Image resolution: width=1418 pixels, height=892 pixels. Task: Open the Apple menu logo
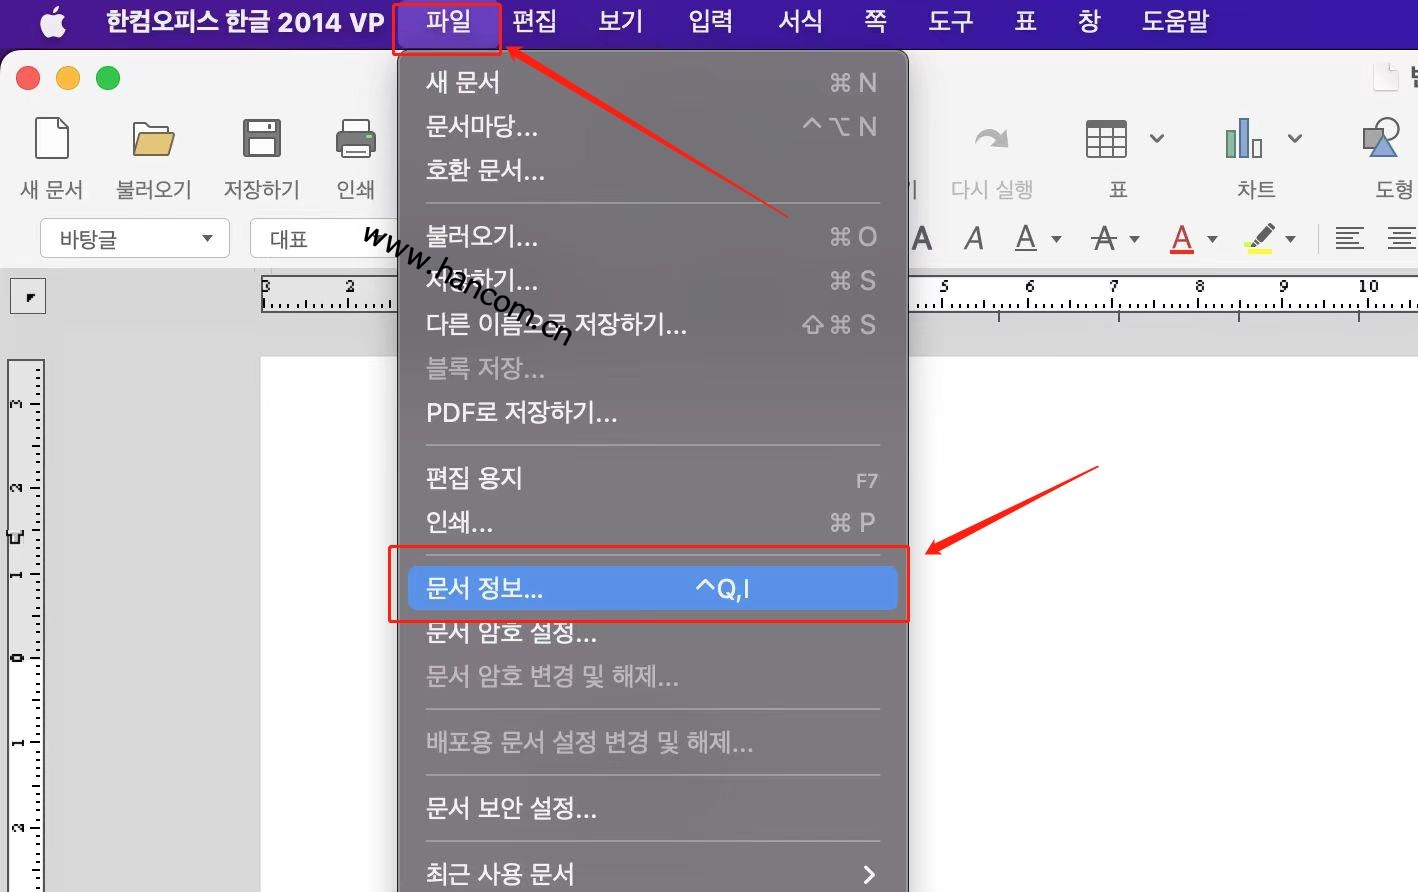point(53,22)
